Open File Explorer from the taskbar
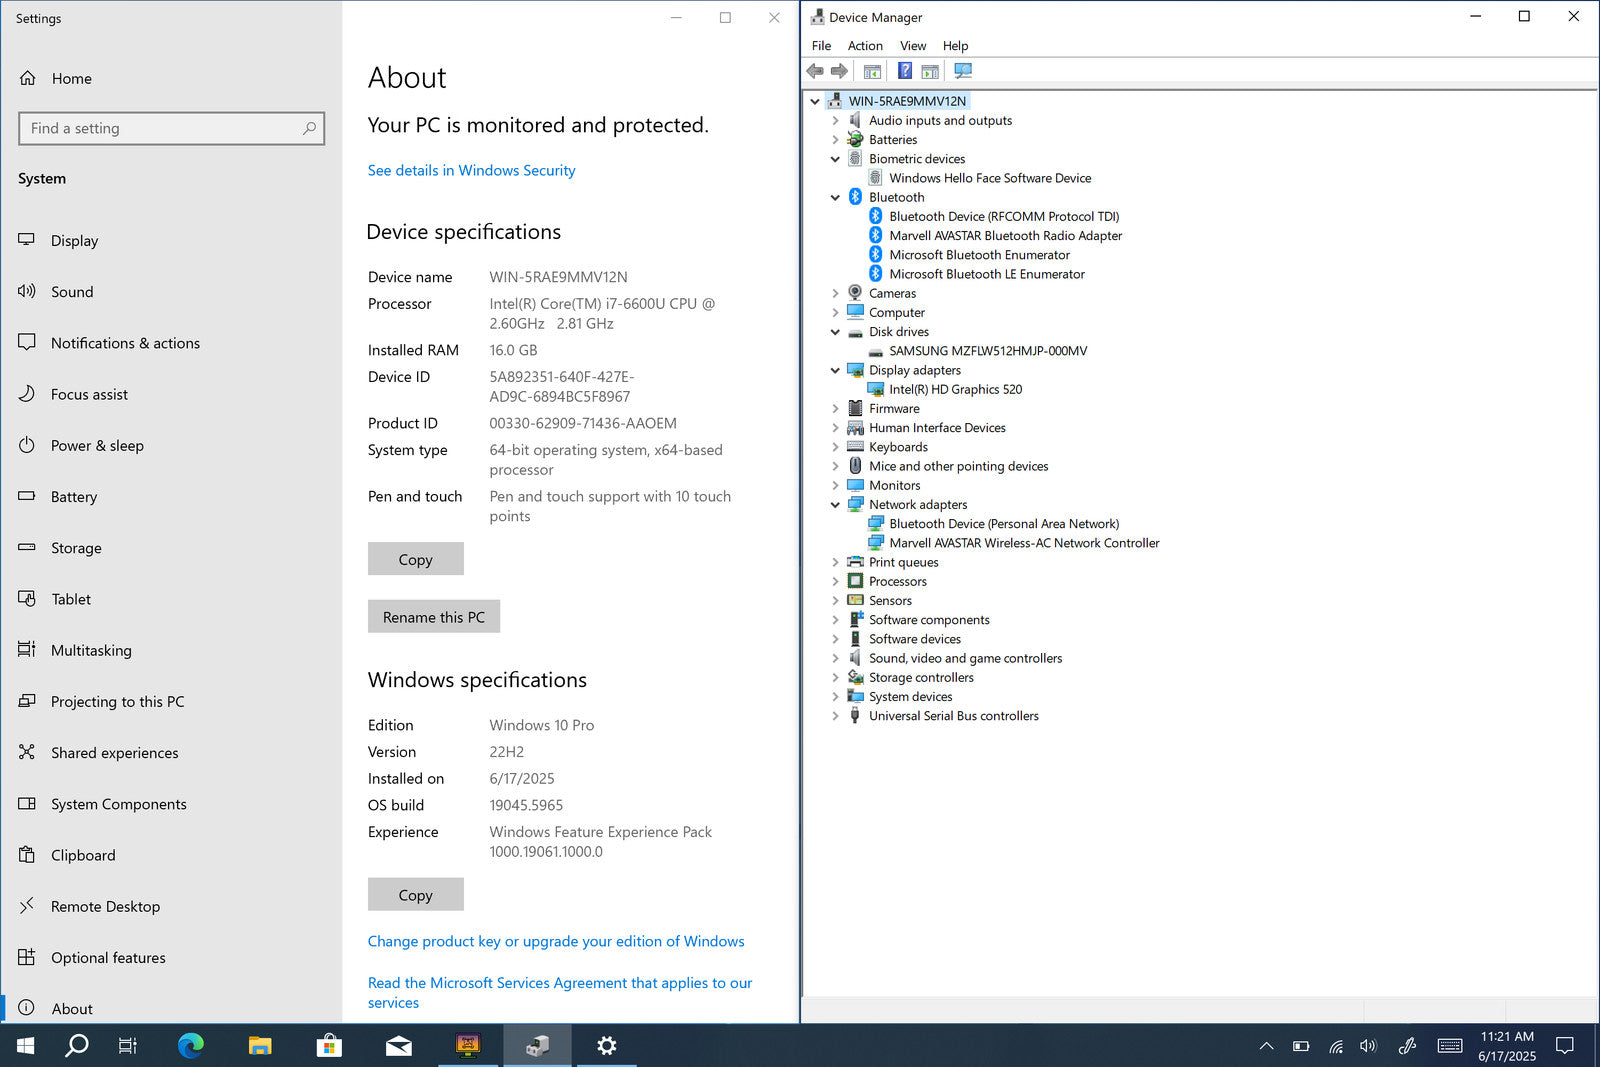Screen dimensions: 1600x1067 (260, 1046)
